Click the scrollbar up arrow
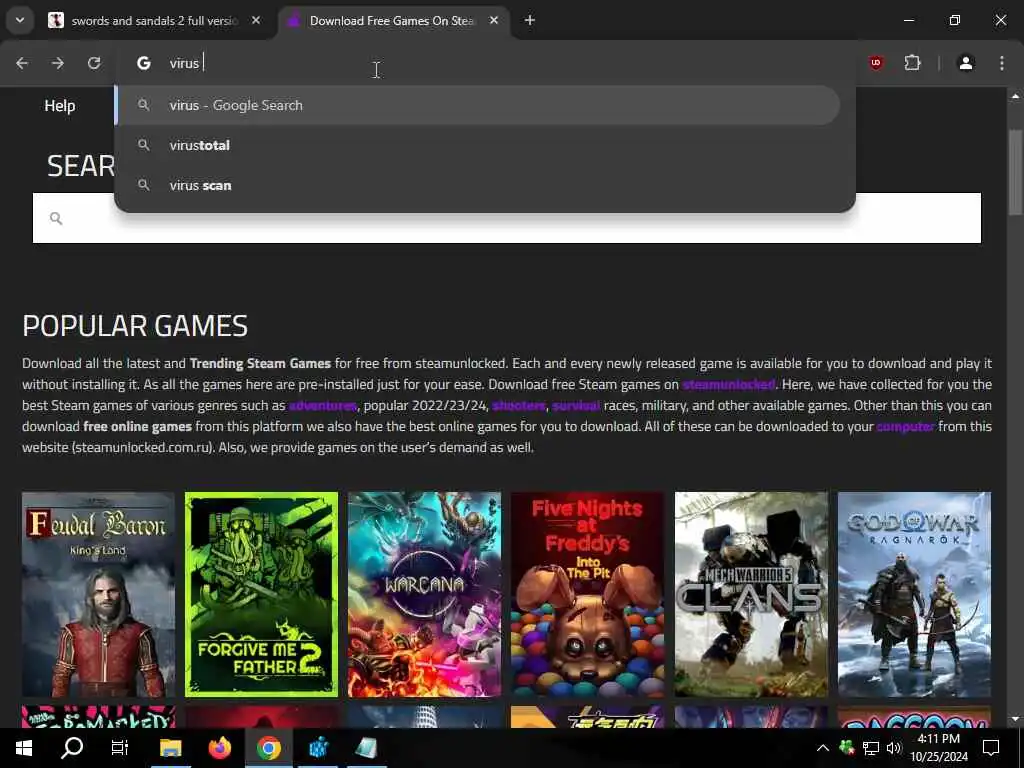The height and width of the screenshot is (768, 1024). tap(1015, 96)
